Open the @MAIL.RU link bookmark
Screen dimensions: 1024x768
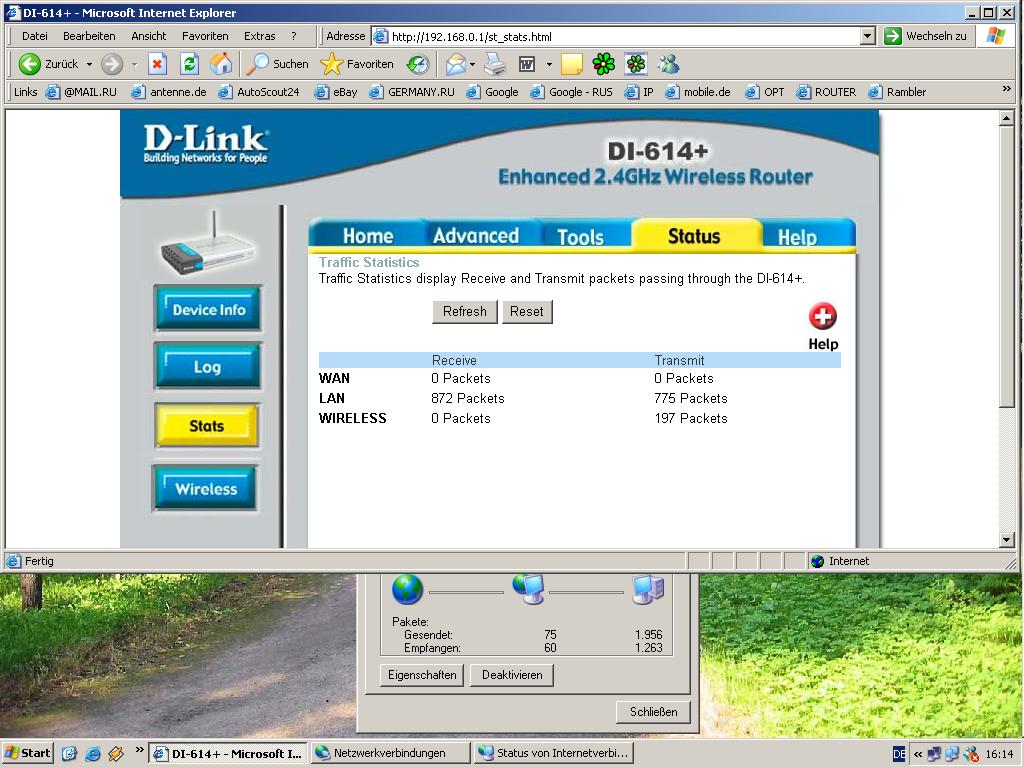coord(82,92)
